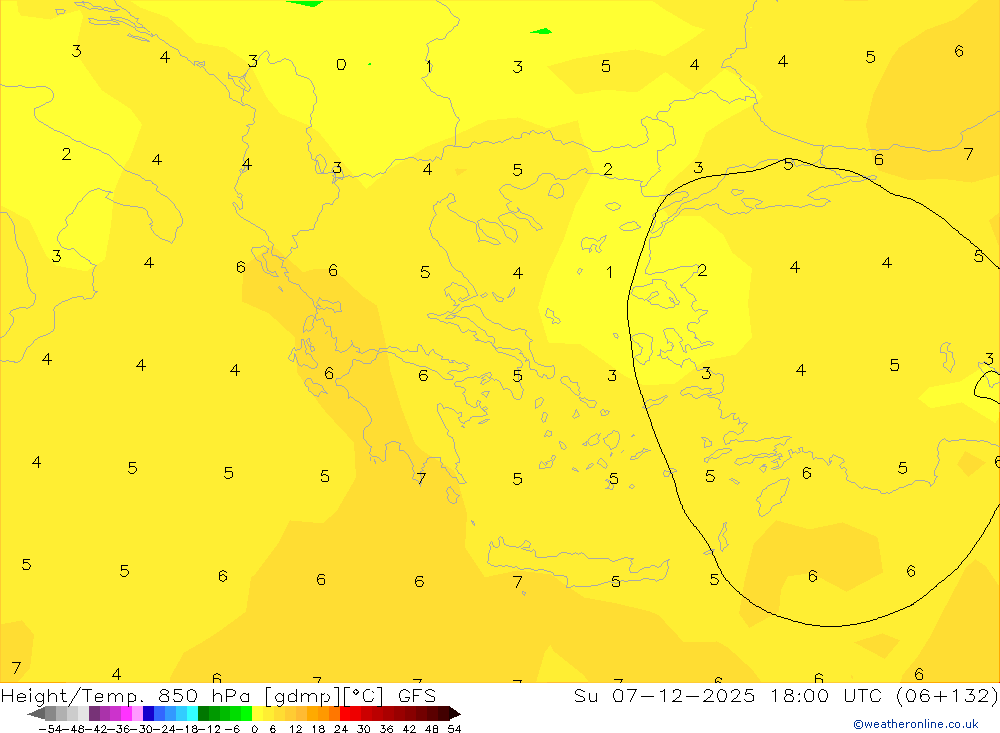
Task: Click the "54" label at the scale's right end
Action: pos(454,729)
